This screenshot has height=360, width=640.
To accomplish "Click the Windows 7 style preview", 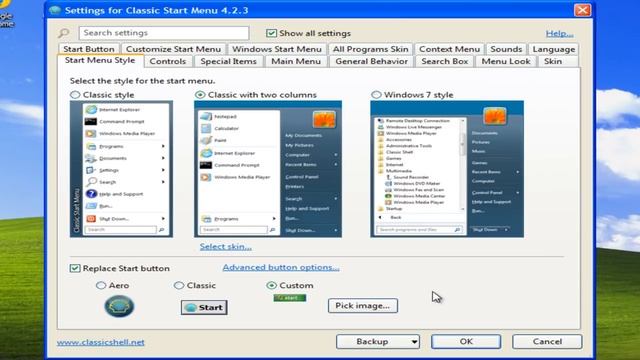I will pyautogui.click(x=447, y=169).
